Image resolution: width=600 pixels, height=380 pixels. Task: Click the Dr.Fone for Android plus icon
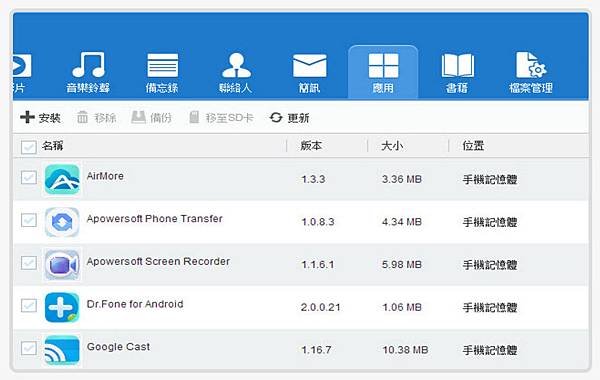[62, 307]
